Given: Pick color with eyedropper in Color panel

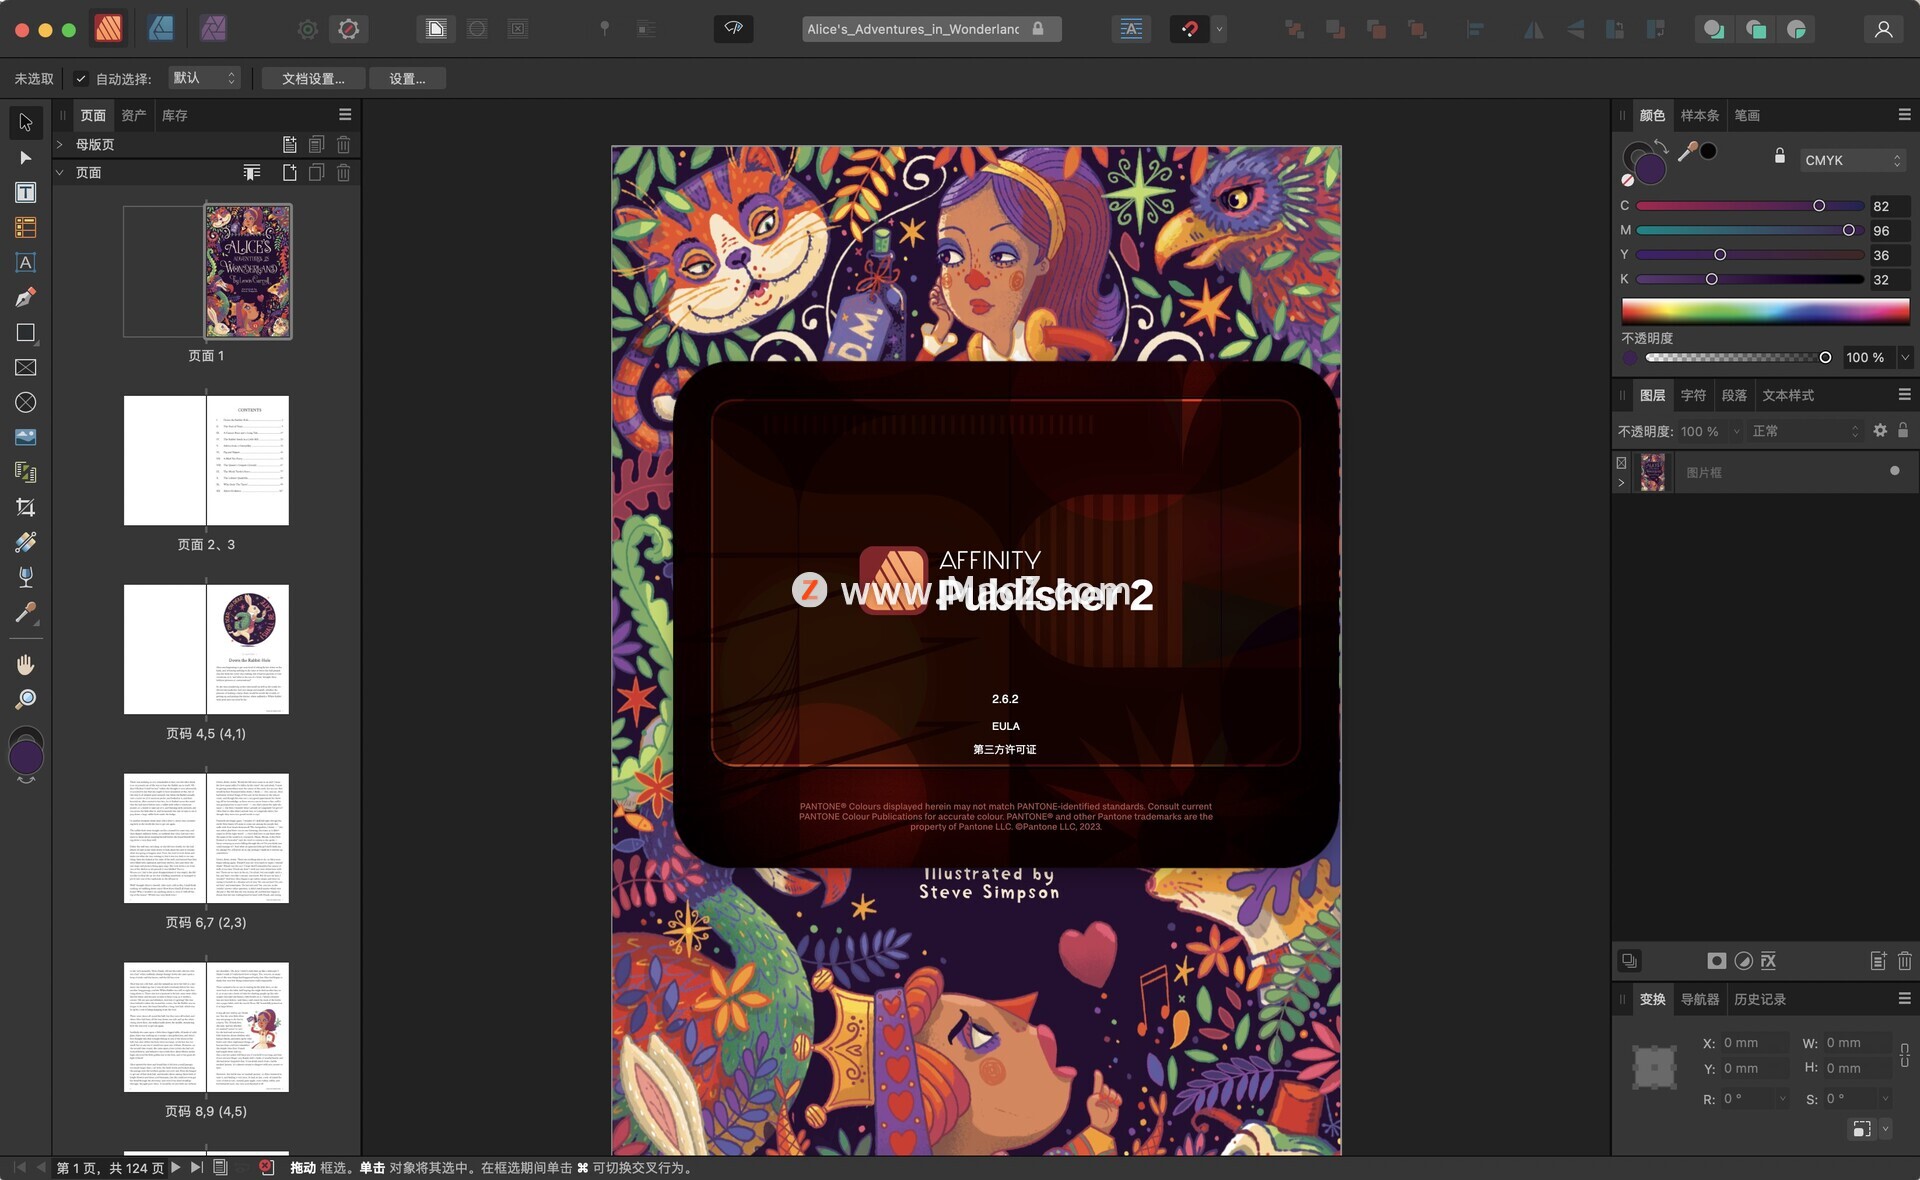Looking at the screenshot, I should pos(1687,152).
